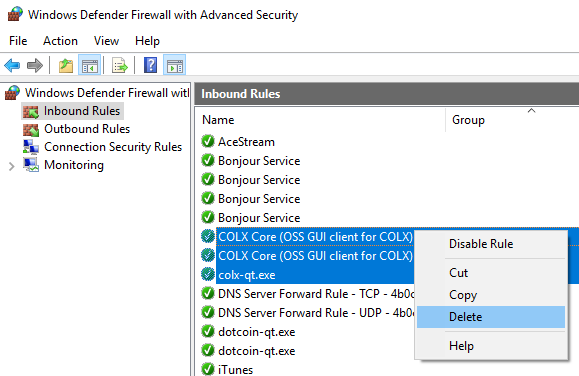This screenshot has width=579, height=376.
Task: Select Outbound Rules in the tree
Action: coord(87,129)
